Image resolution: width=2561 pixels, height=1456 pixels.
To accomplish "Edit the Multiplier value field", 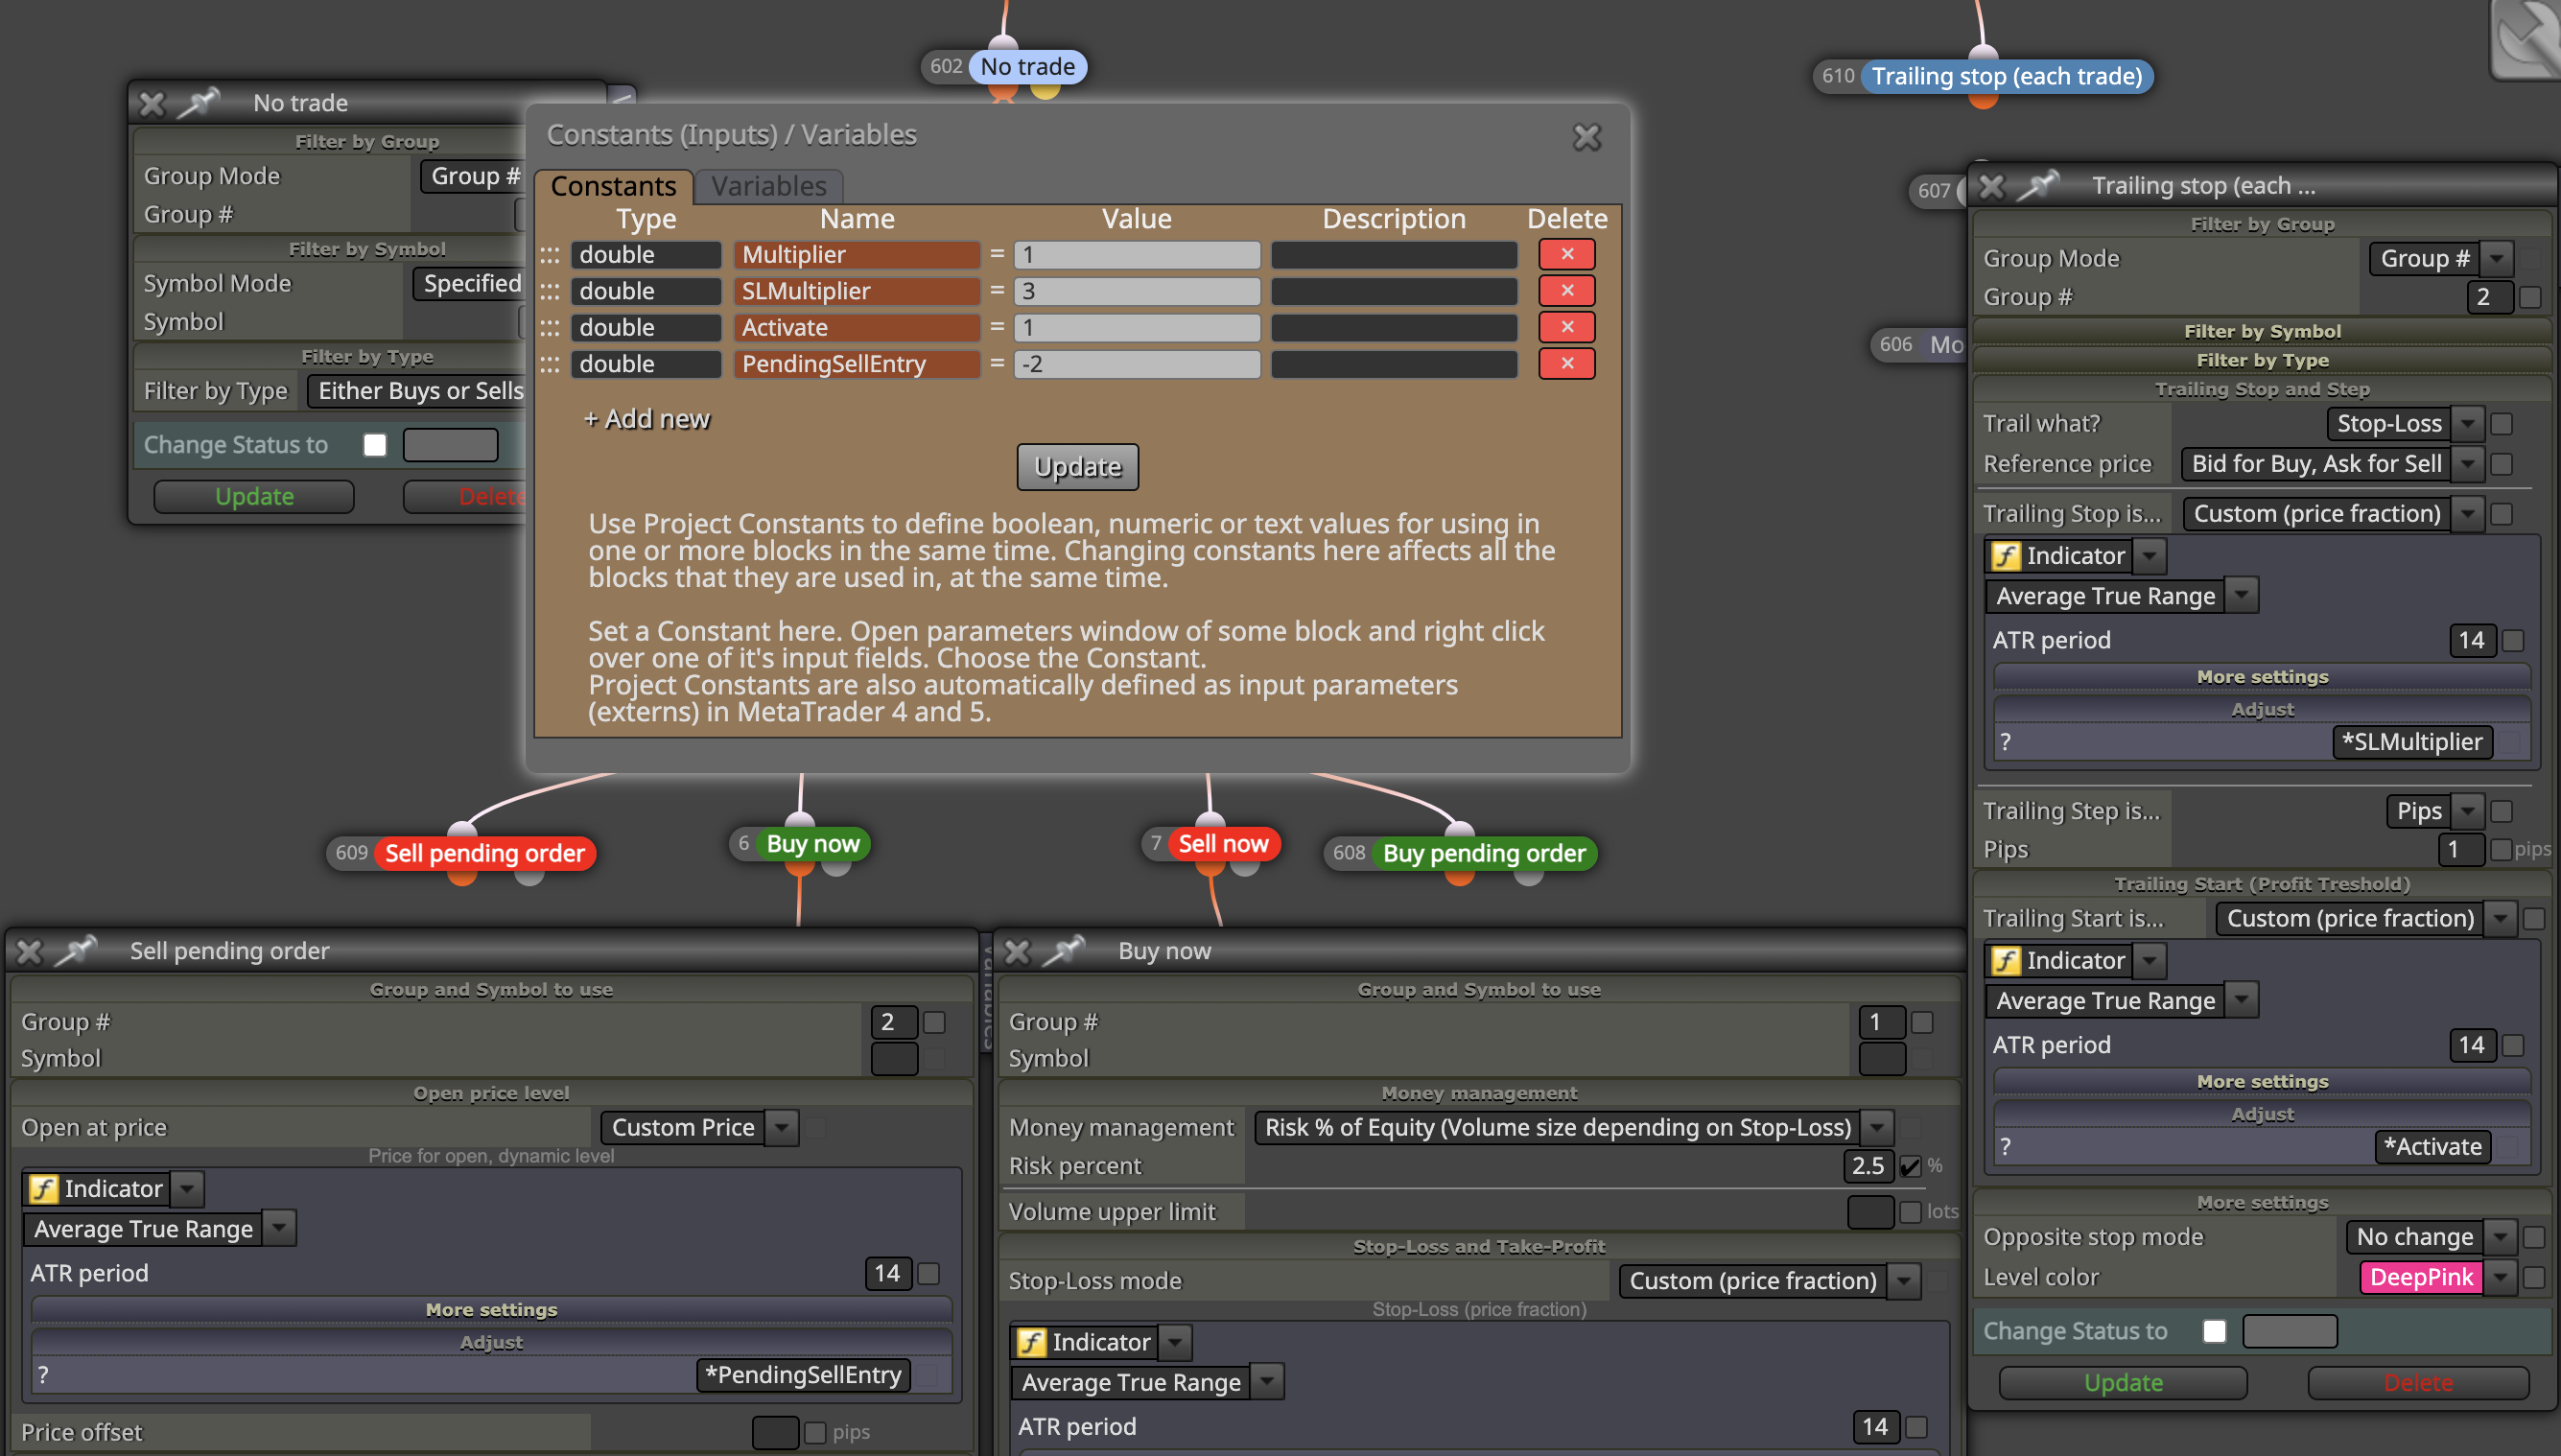I will (x=1136, y=255).
